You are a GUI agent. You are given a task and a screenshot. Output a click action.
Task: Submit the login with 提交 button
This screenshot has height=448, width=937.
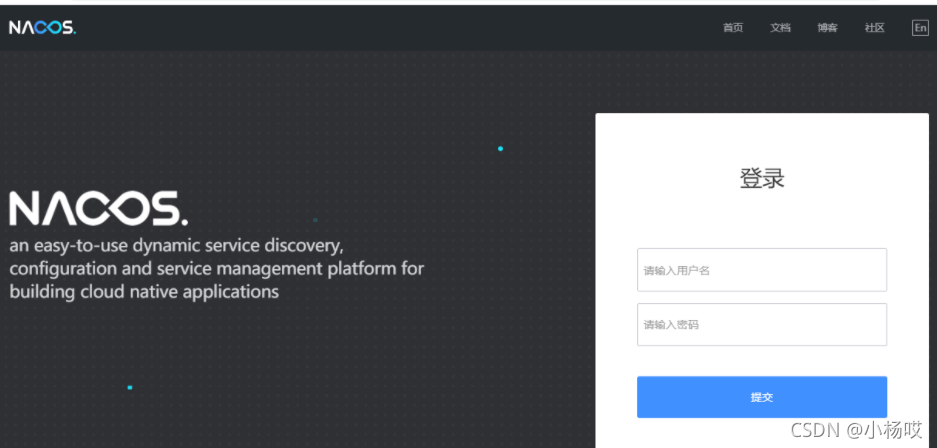762,397
